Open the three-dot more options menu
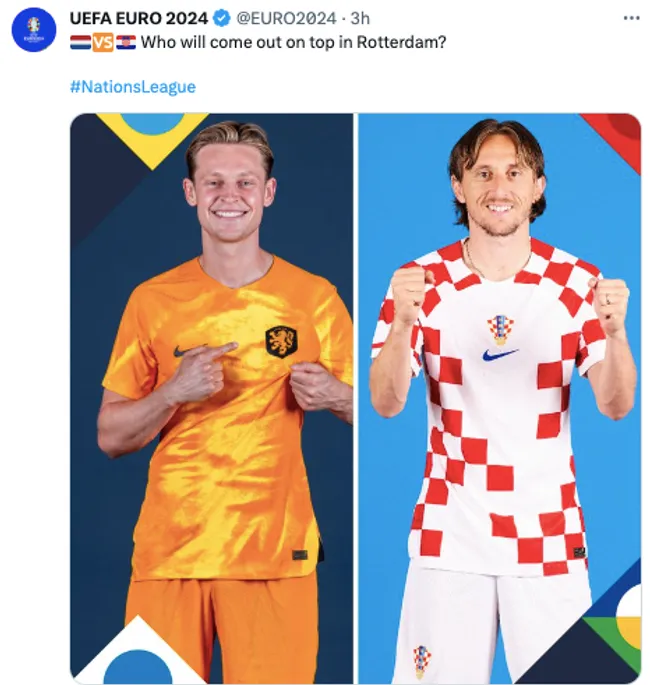 click(631, 18)
